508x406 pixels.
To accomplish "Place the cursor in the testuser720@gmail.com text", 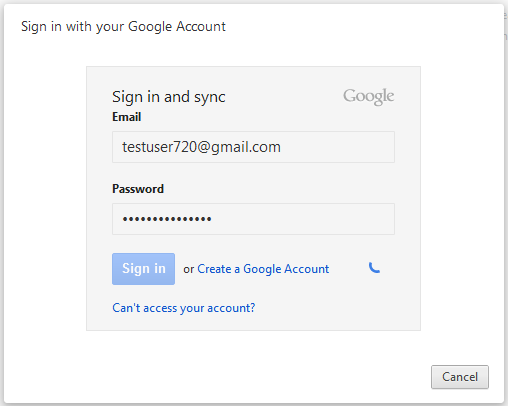I will (x=201, y=147).
